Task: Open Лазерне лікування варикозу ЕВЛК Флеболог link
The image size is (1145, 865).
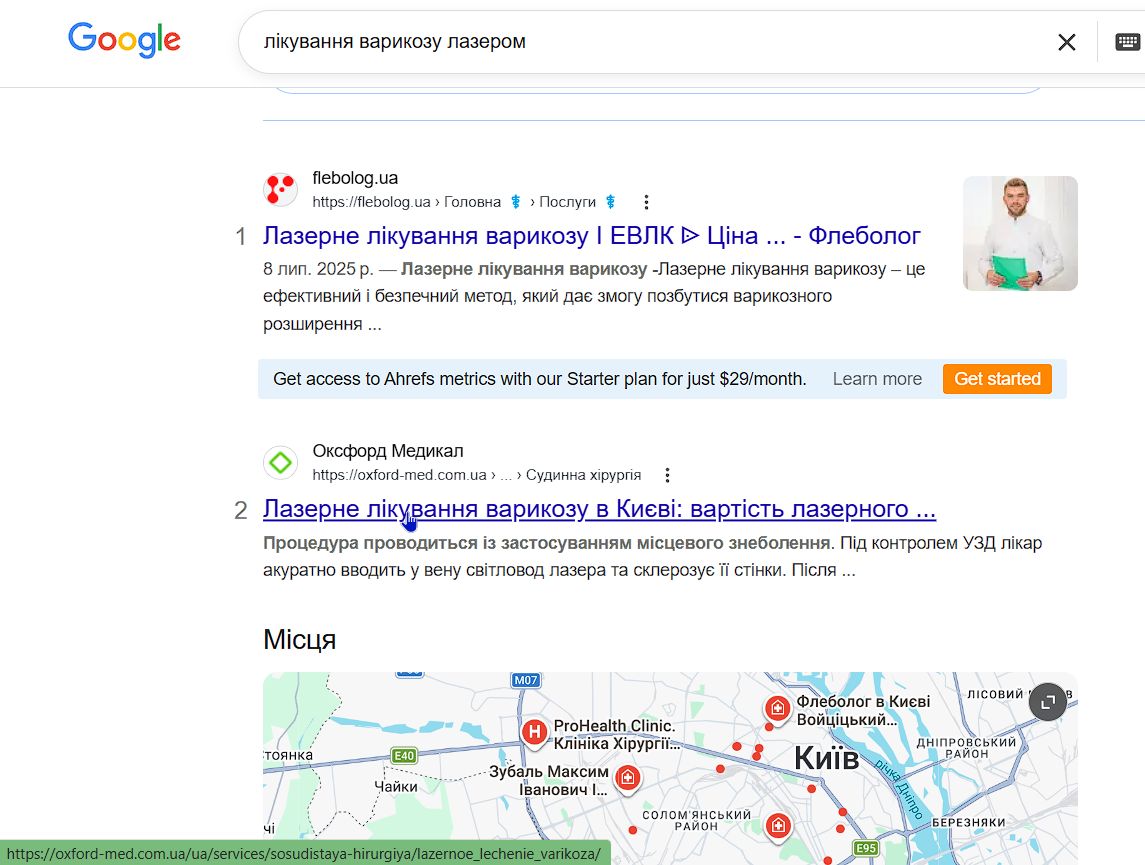Action: [x=591, y=236]
